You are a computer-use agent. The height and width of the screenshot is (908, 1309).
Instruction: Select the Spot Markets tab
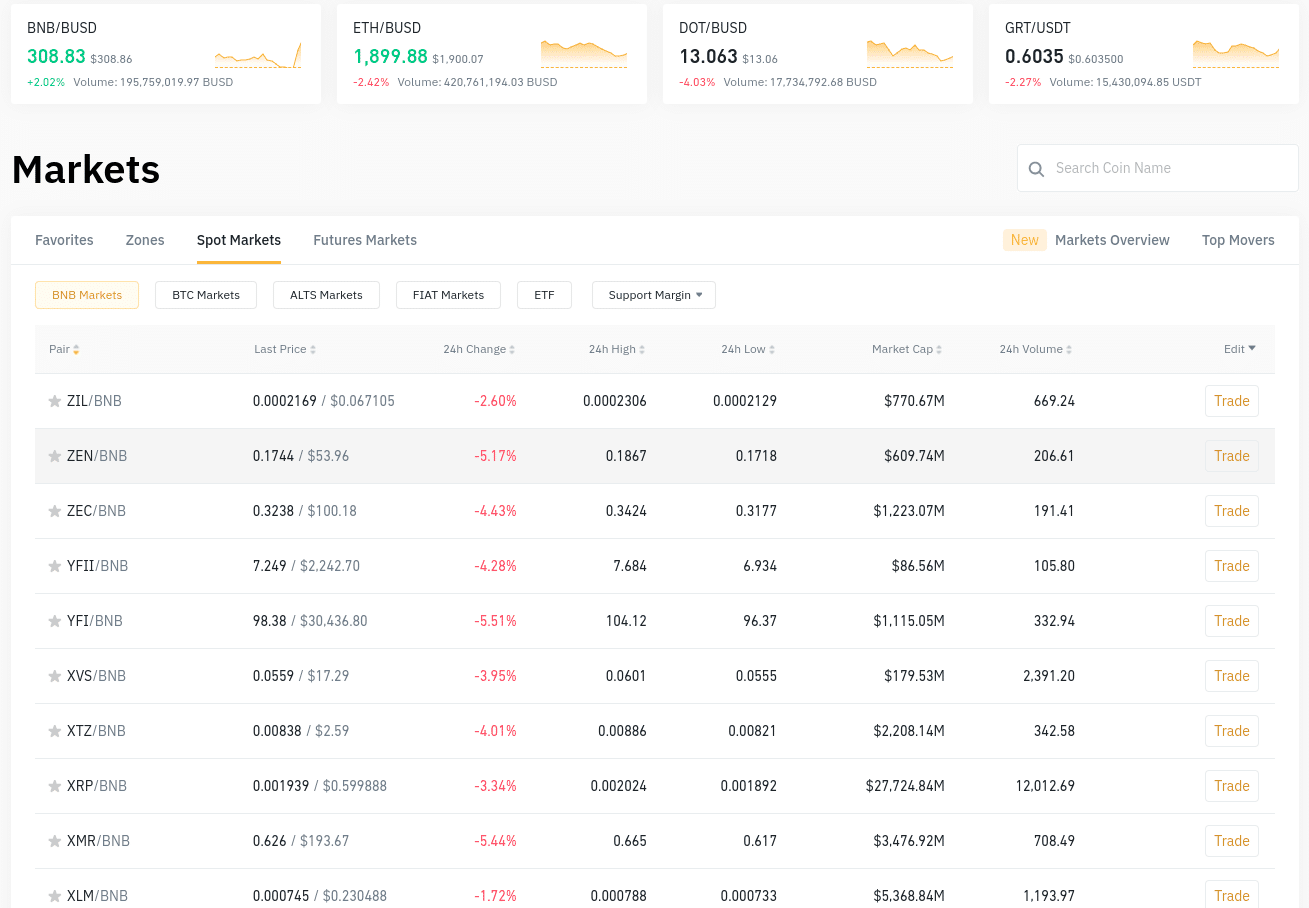coord(239,240)
